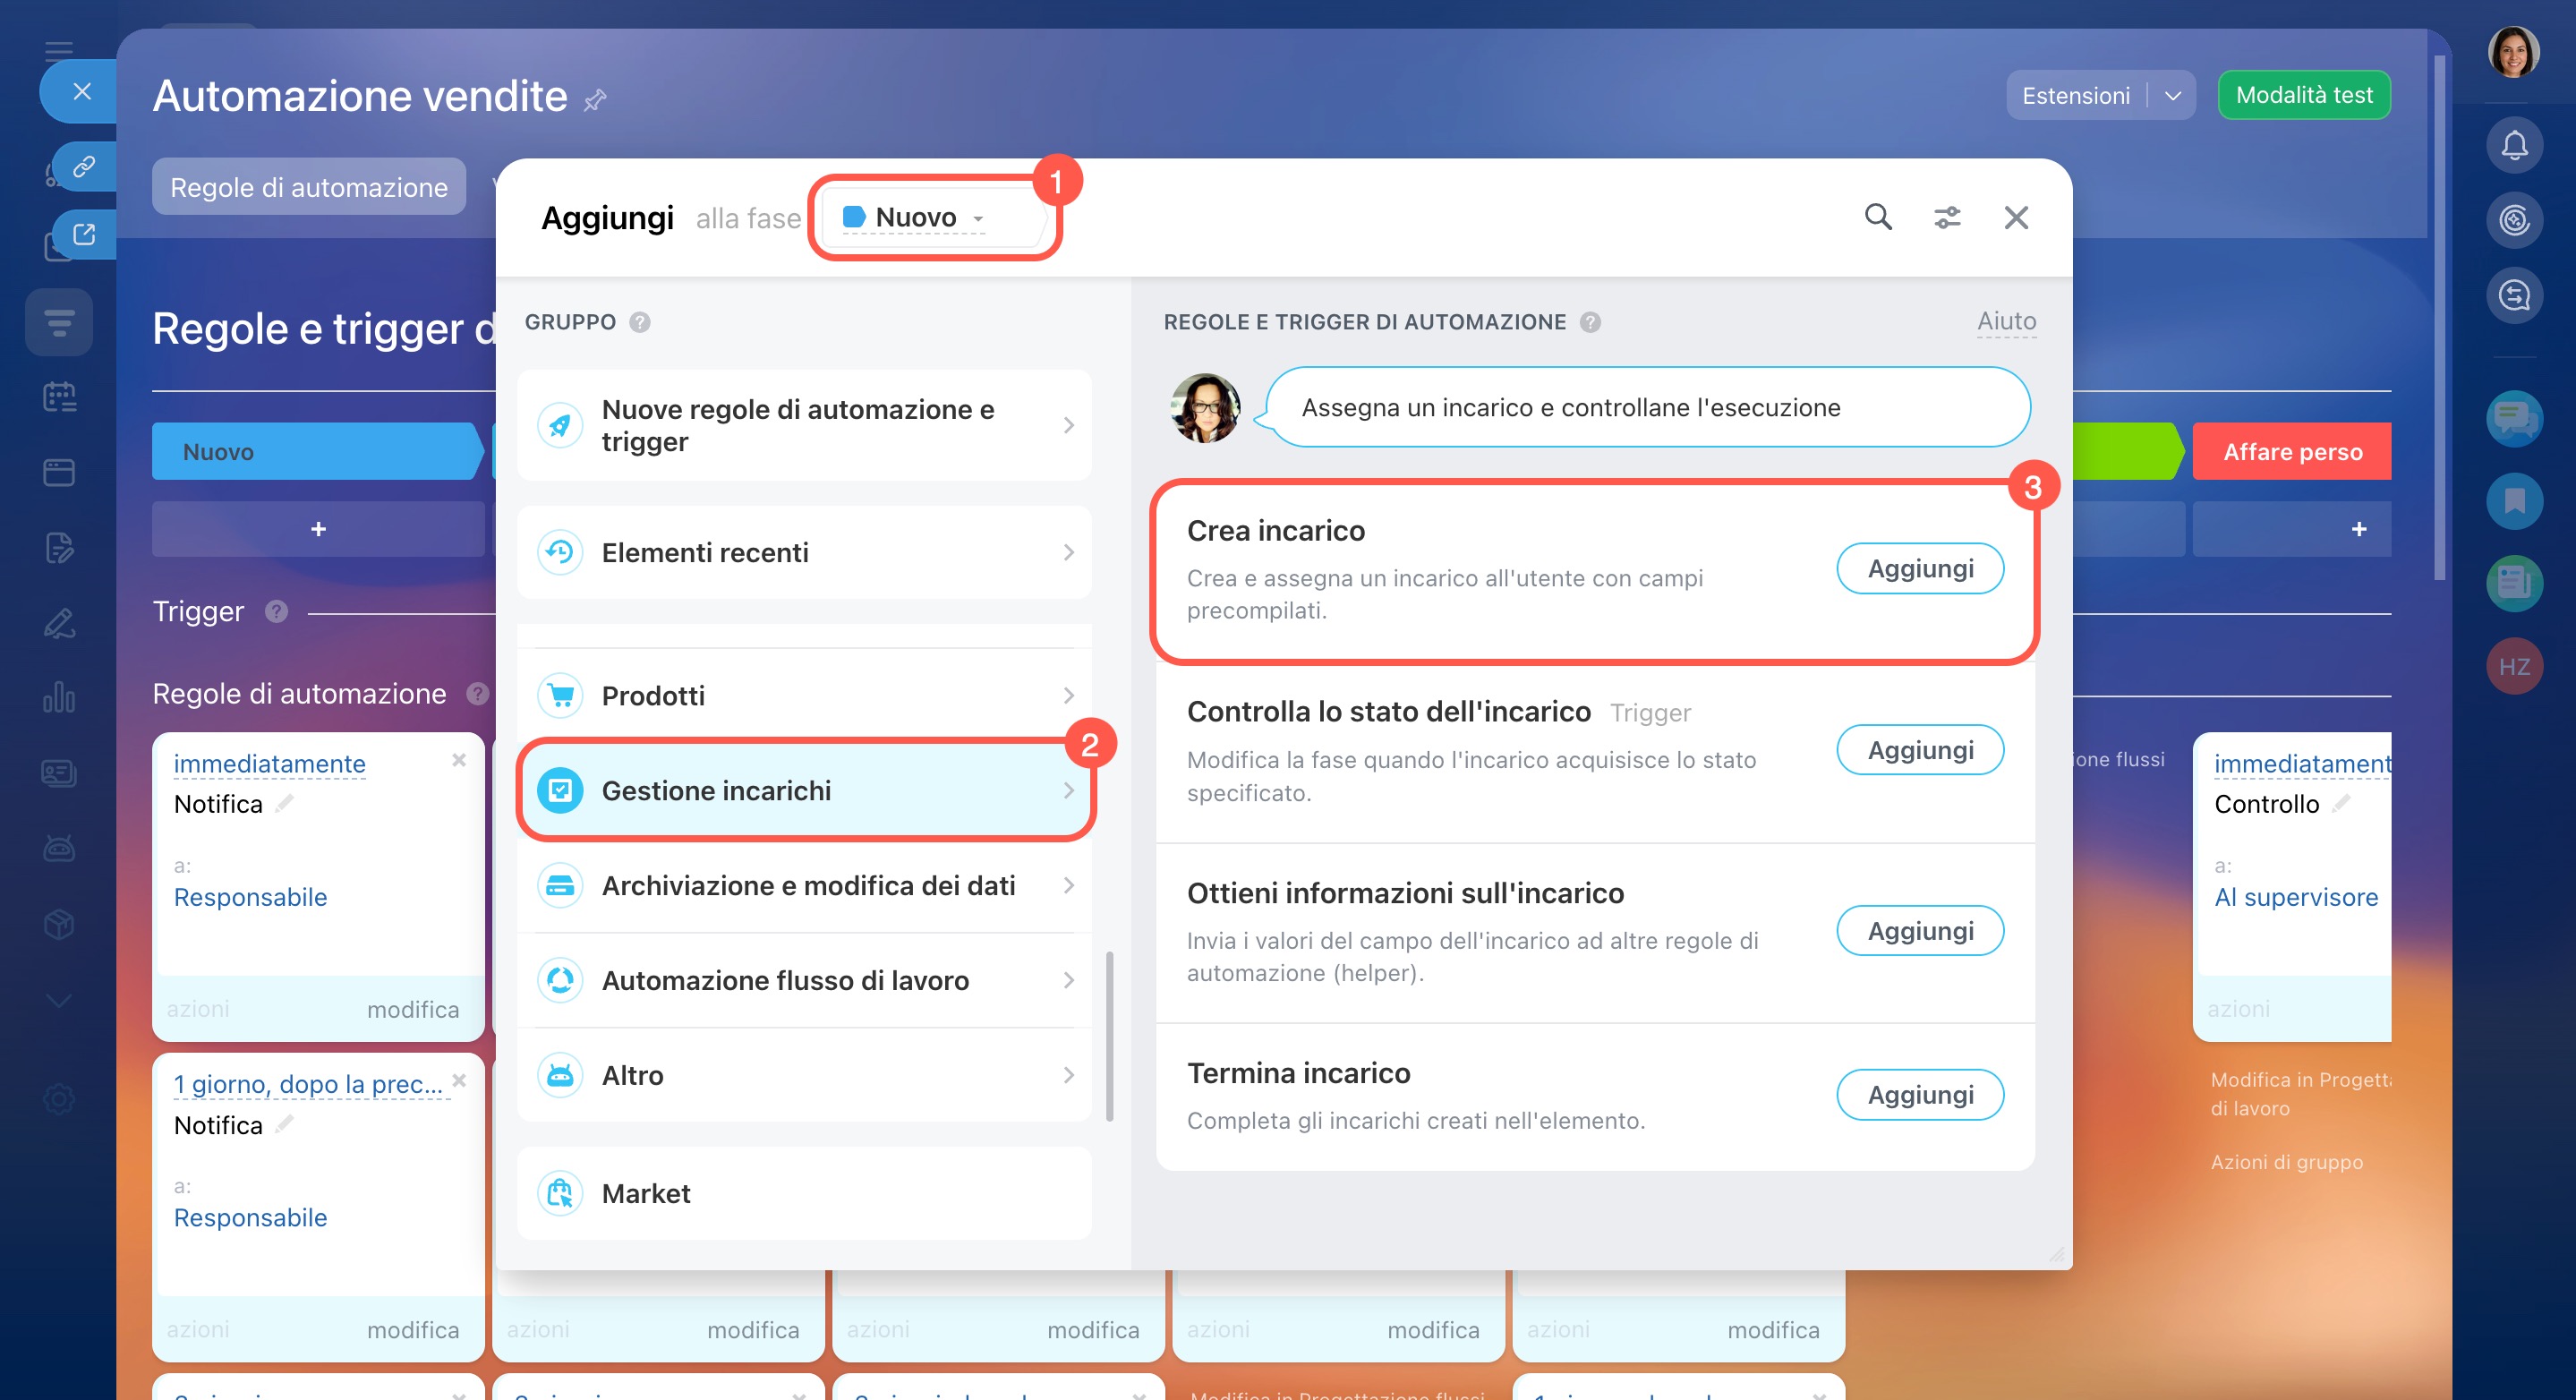Screen dimensions: 2576x1400
Task: Open the bookmark icon in right sidebar
Action: [x=2514, y=502]
